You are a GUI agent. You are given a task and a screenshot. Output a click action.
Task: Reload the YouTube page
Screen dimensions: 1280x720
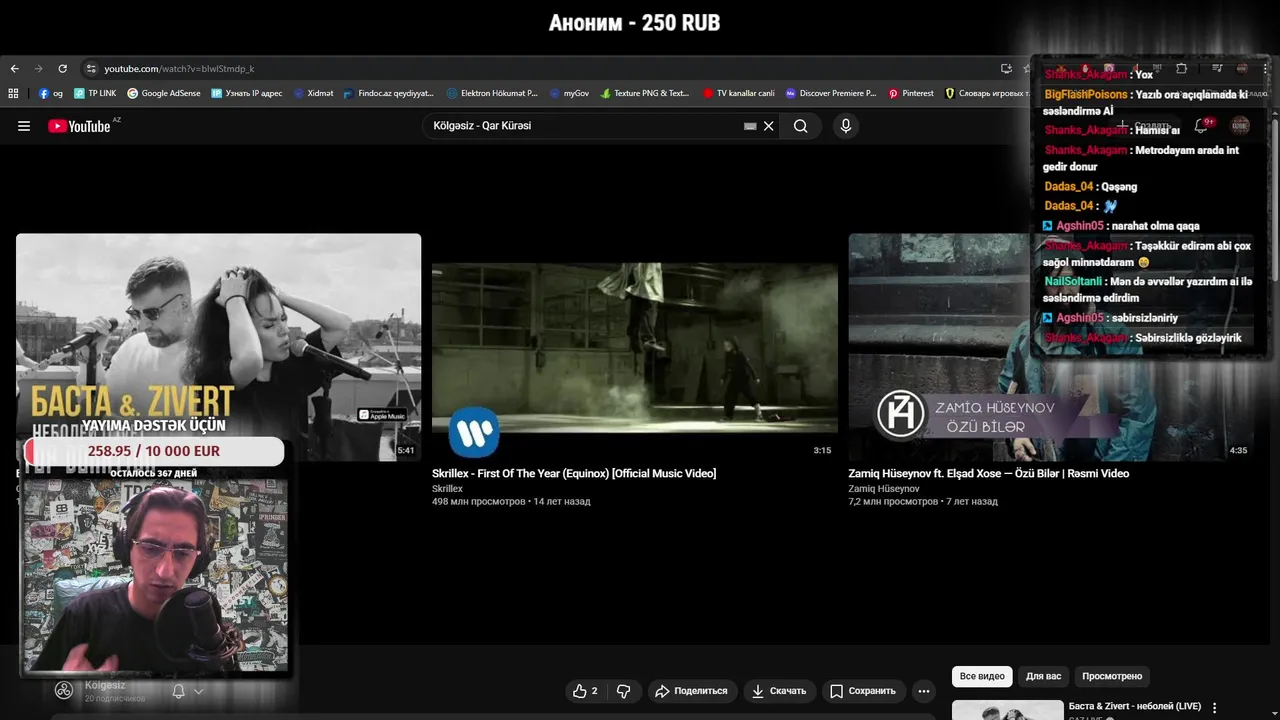pos(62,69)
